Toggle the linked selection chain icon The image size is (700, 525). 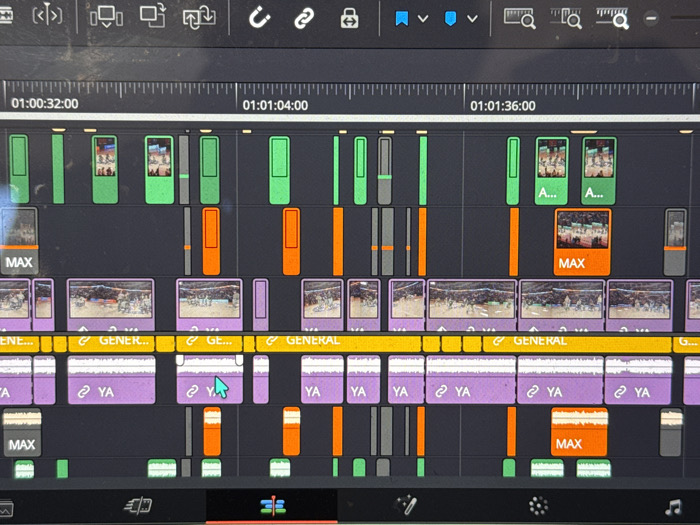click(x=304, y=19)
